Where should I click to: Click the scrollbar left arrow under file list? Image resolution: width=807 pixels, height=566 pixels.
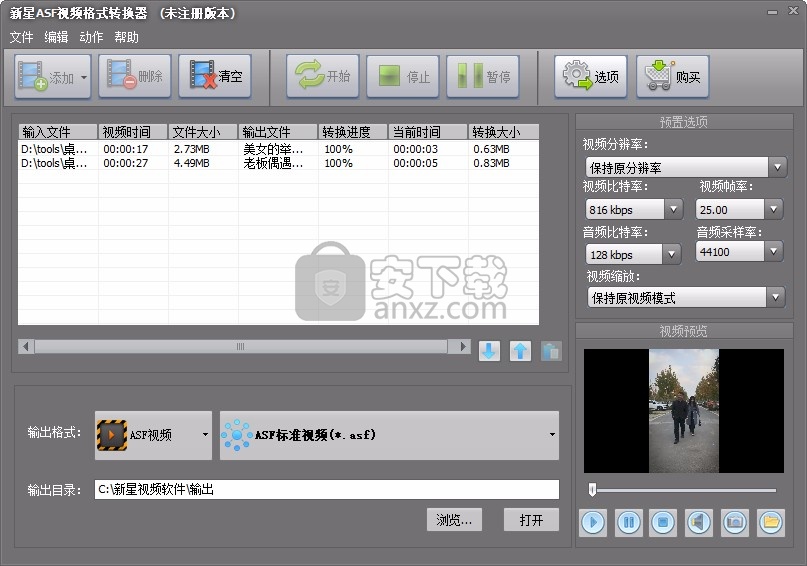pos(26,347)
